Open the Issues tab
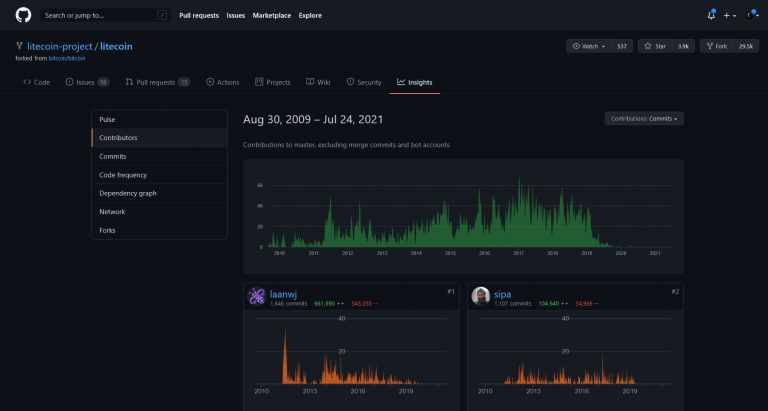768x411 pixels. [x=87, y=82]
